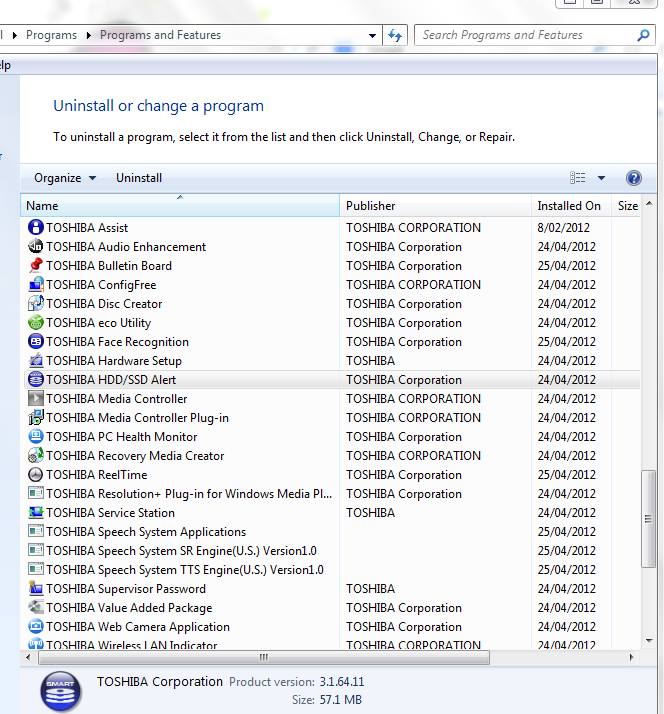Open the address bar history dropdown

click(x=373, y=35)
